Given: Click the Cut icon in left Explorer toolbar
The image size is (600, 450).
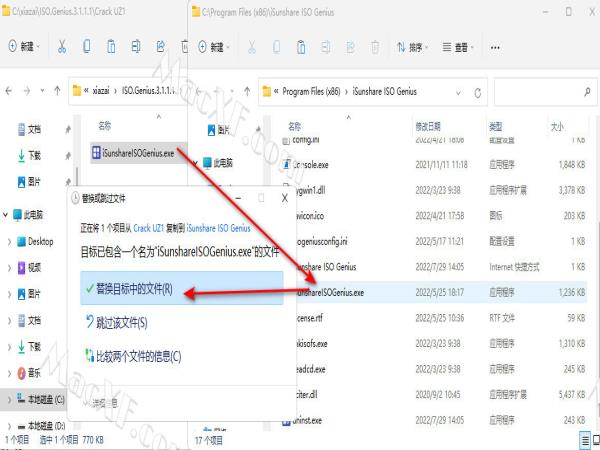Looking at the screenshot, I should (62, 47).
